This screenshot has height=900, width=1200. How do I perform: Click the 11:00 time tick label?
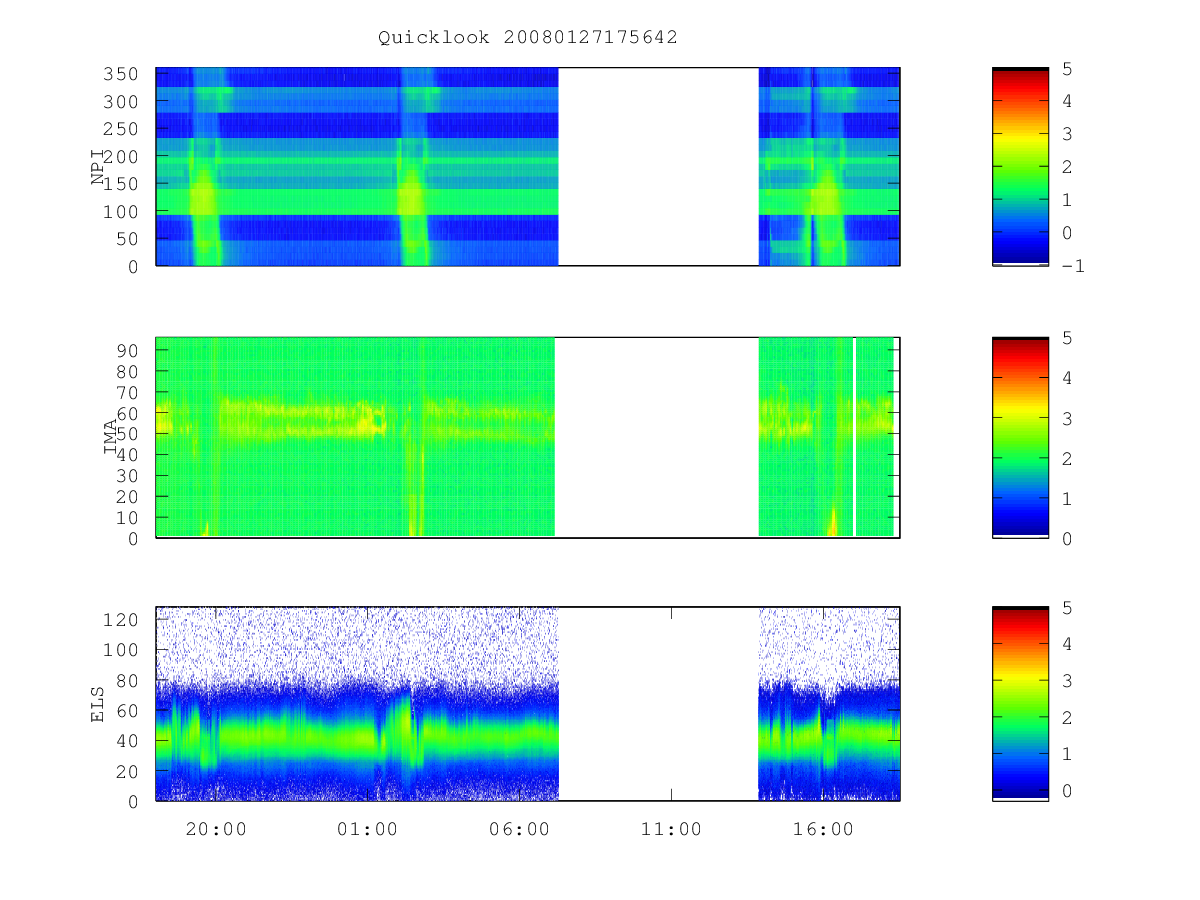[x=671, y=829]
